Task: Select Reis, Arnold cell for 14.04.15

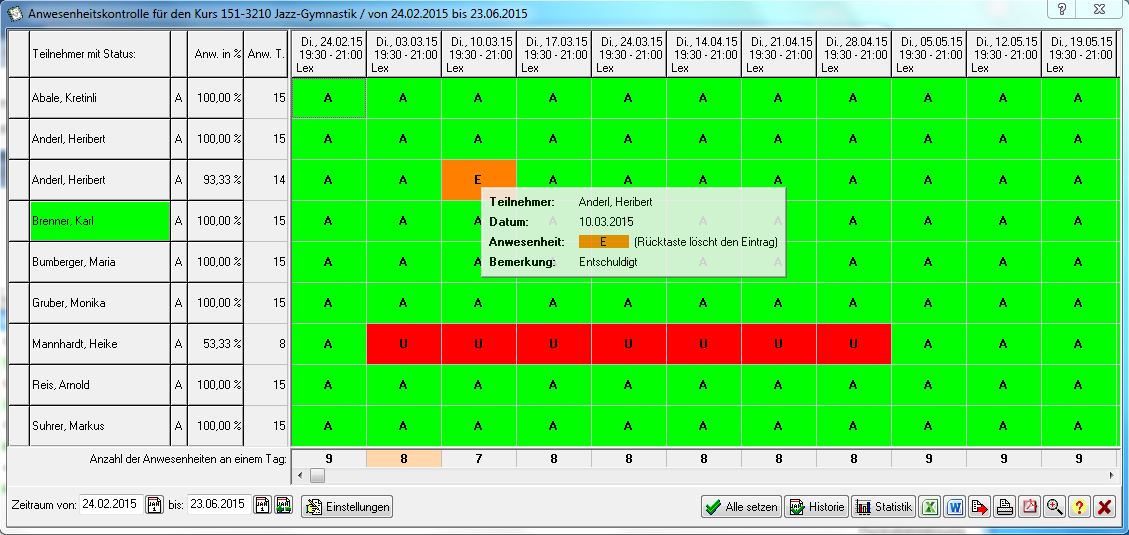Action: click(x=703, y=385)
